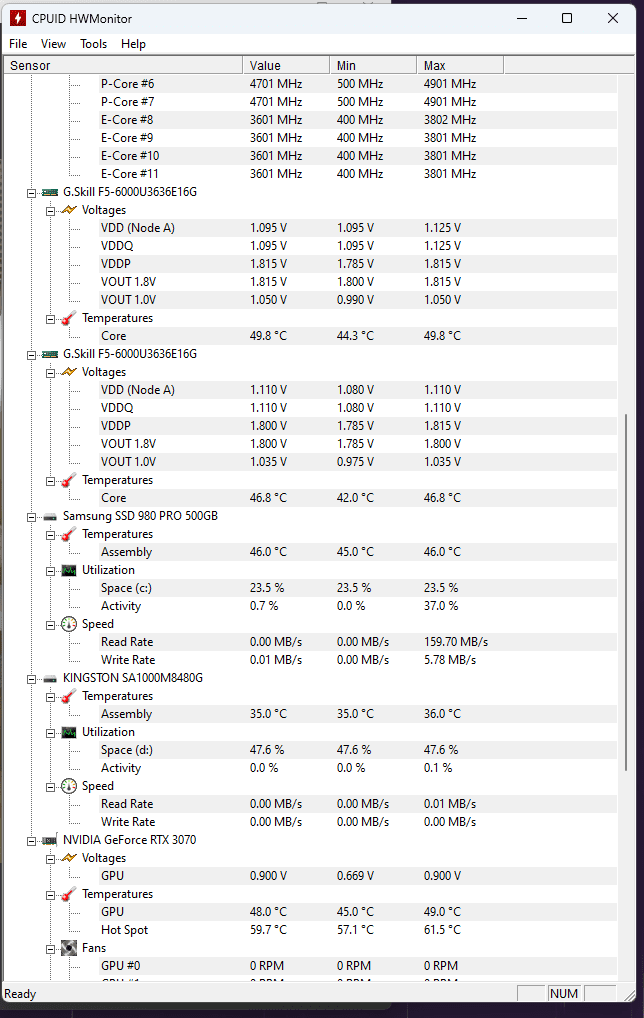Collapse Speed group under KINGSTON drive
The width and height of the screenshot is (644, 1018).
point(50,787)
